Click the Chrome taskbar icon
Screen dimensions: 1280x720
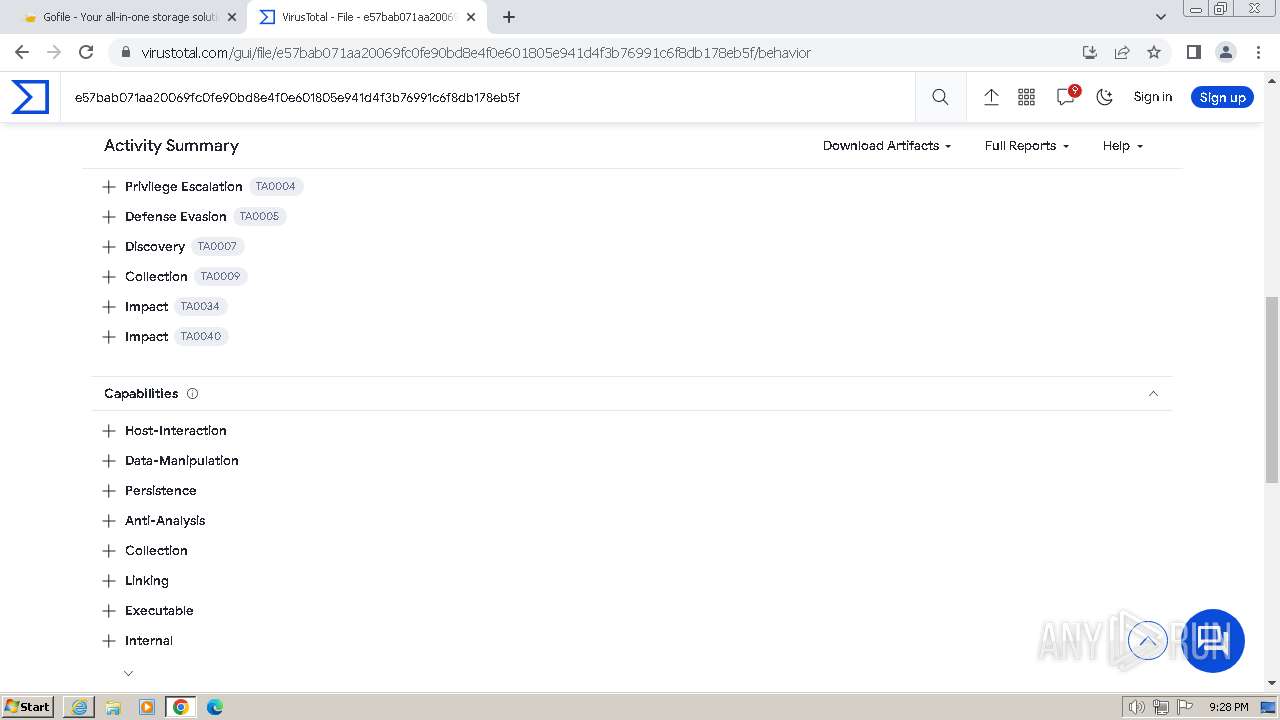click(181, 707)
